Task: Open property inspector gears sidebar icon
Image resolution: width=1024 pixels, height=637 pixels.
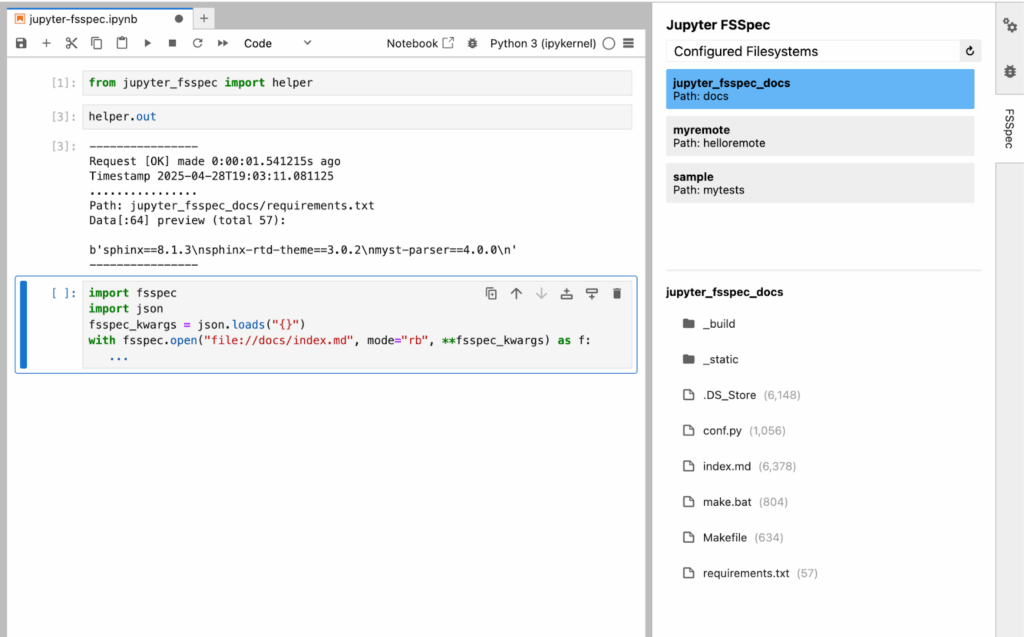Action: [x=1010, y=25]
